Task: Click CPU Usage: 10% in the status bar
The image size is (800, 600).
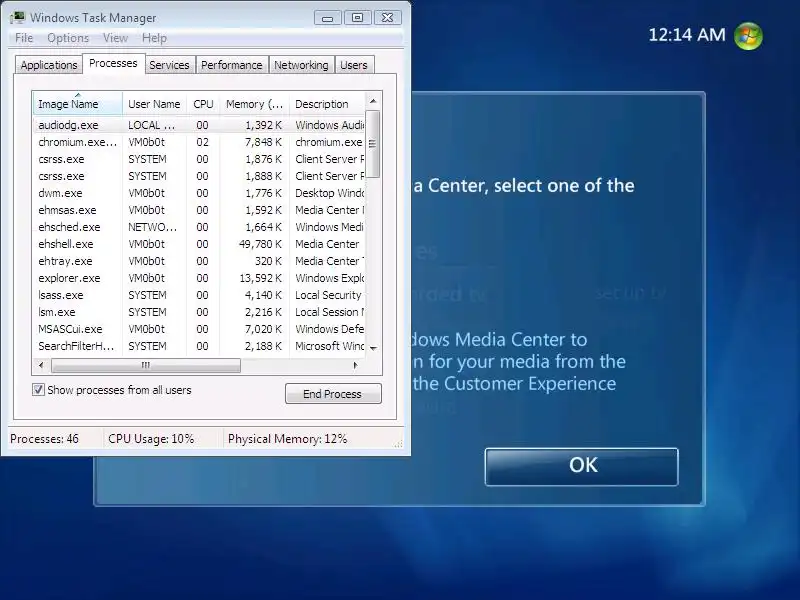Action: 151,439
